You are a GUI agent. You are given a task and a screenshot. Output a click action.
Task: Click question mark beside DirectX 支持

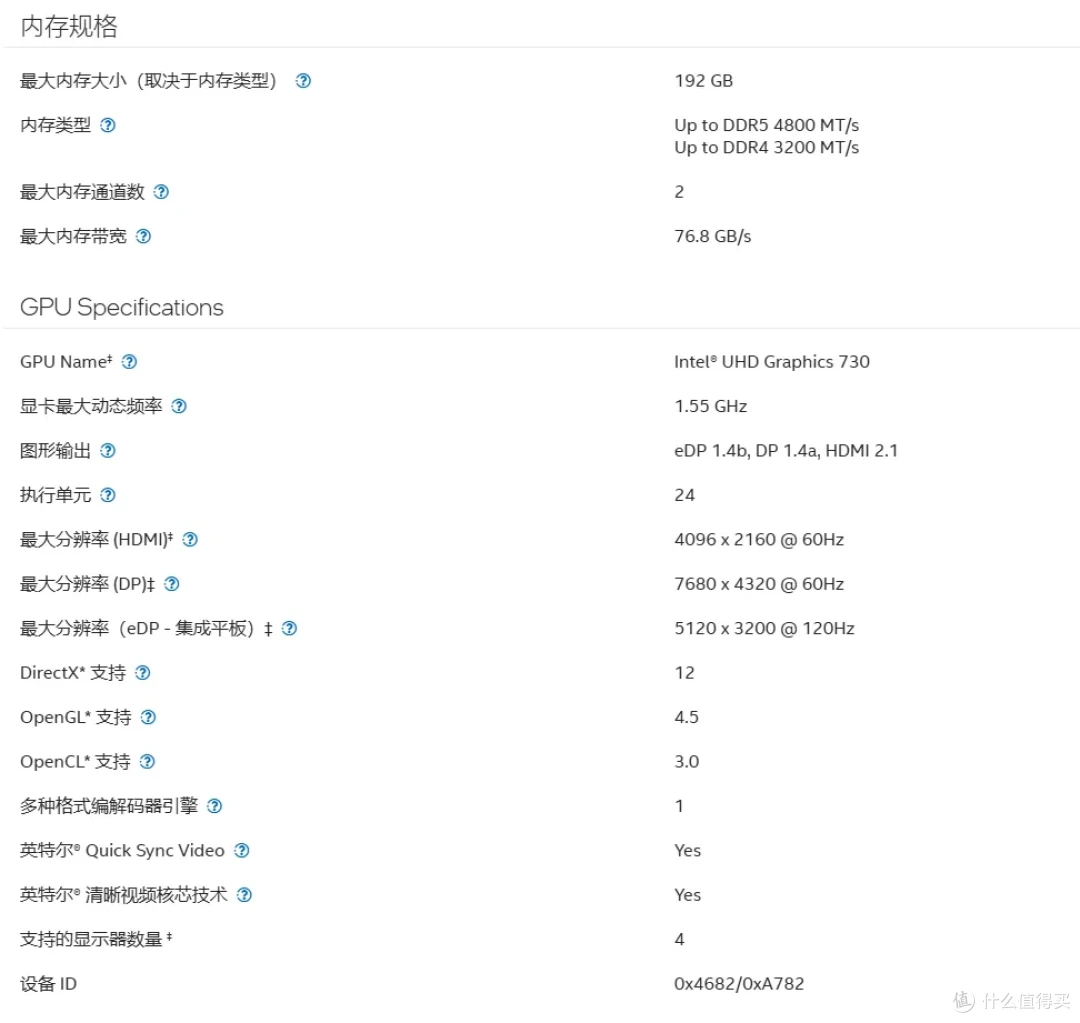pyautogui.click(x=143, y=672)
